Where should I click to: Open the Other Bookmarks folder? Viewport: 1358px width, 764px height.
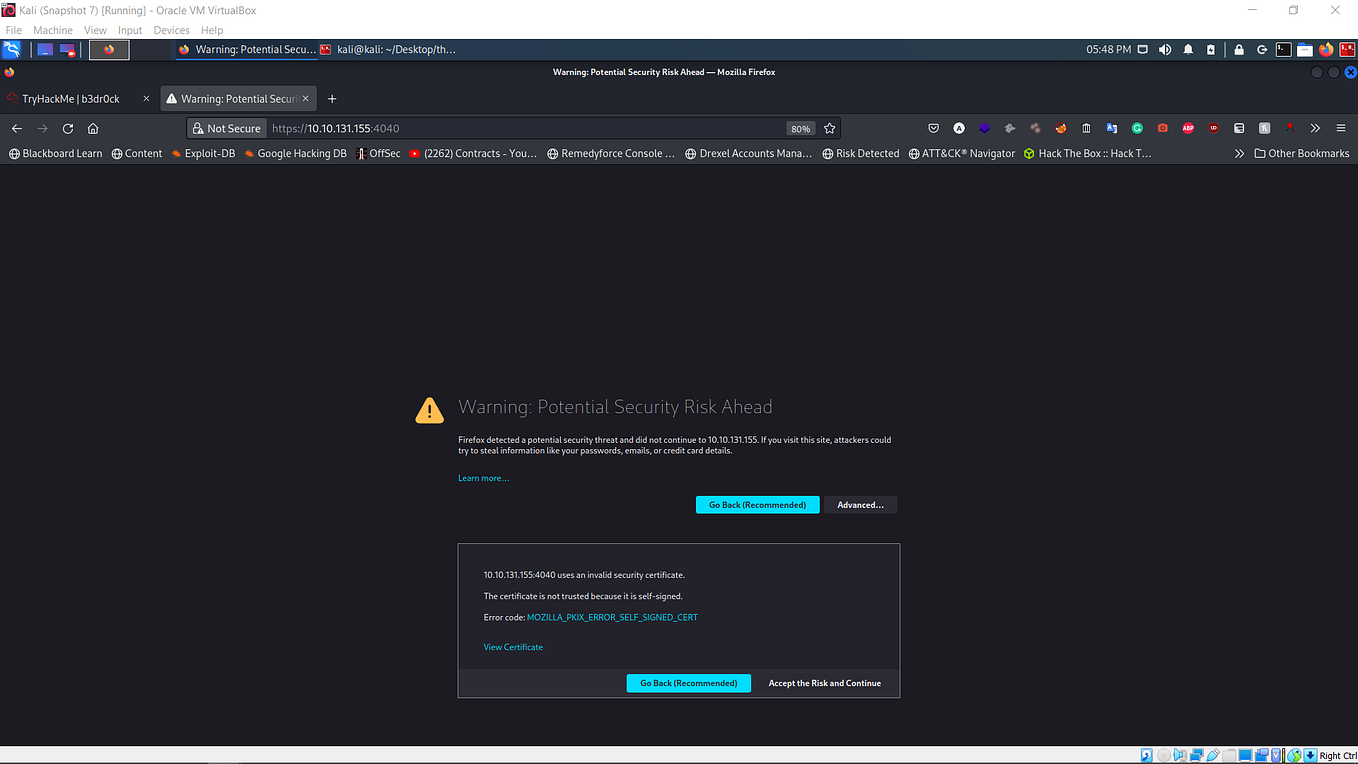(x=1301, y=153)
